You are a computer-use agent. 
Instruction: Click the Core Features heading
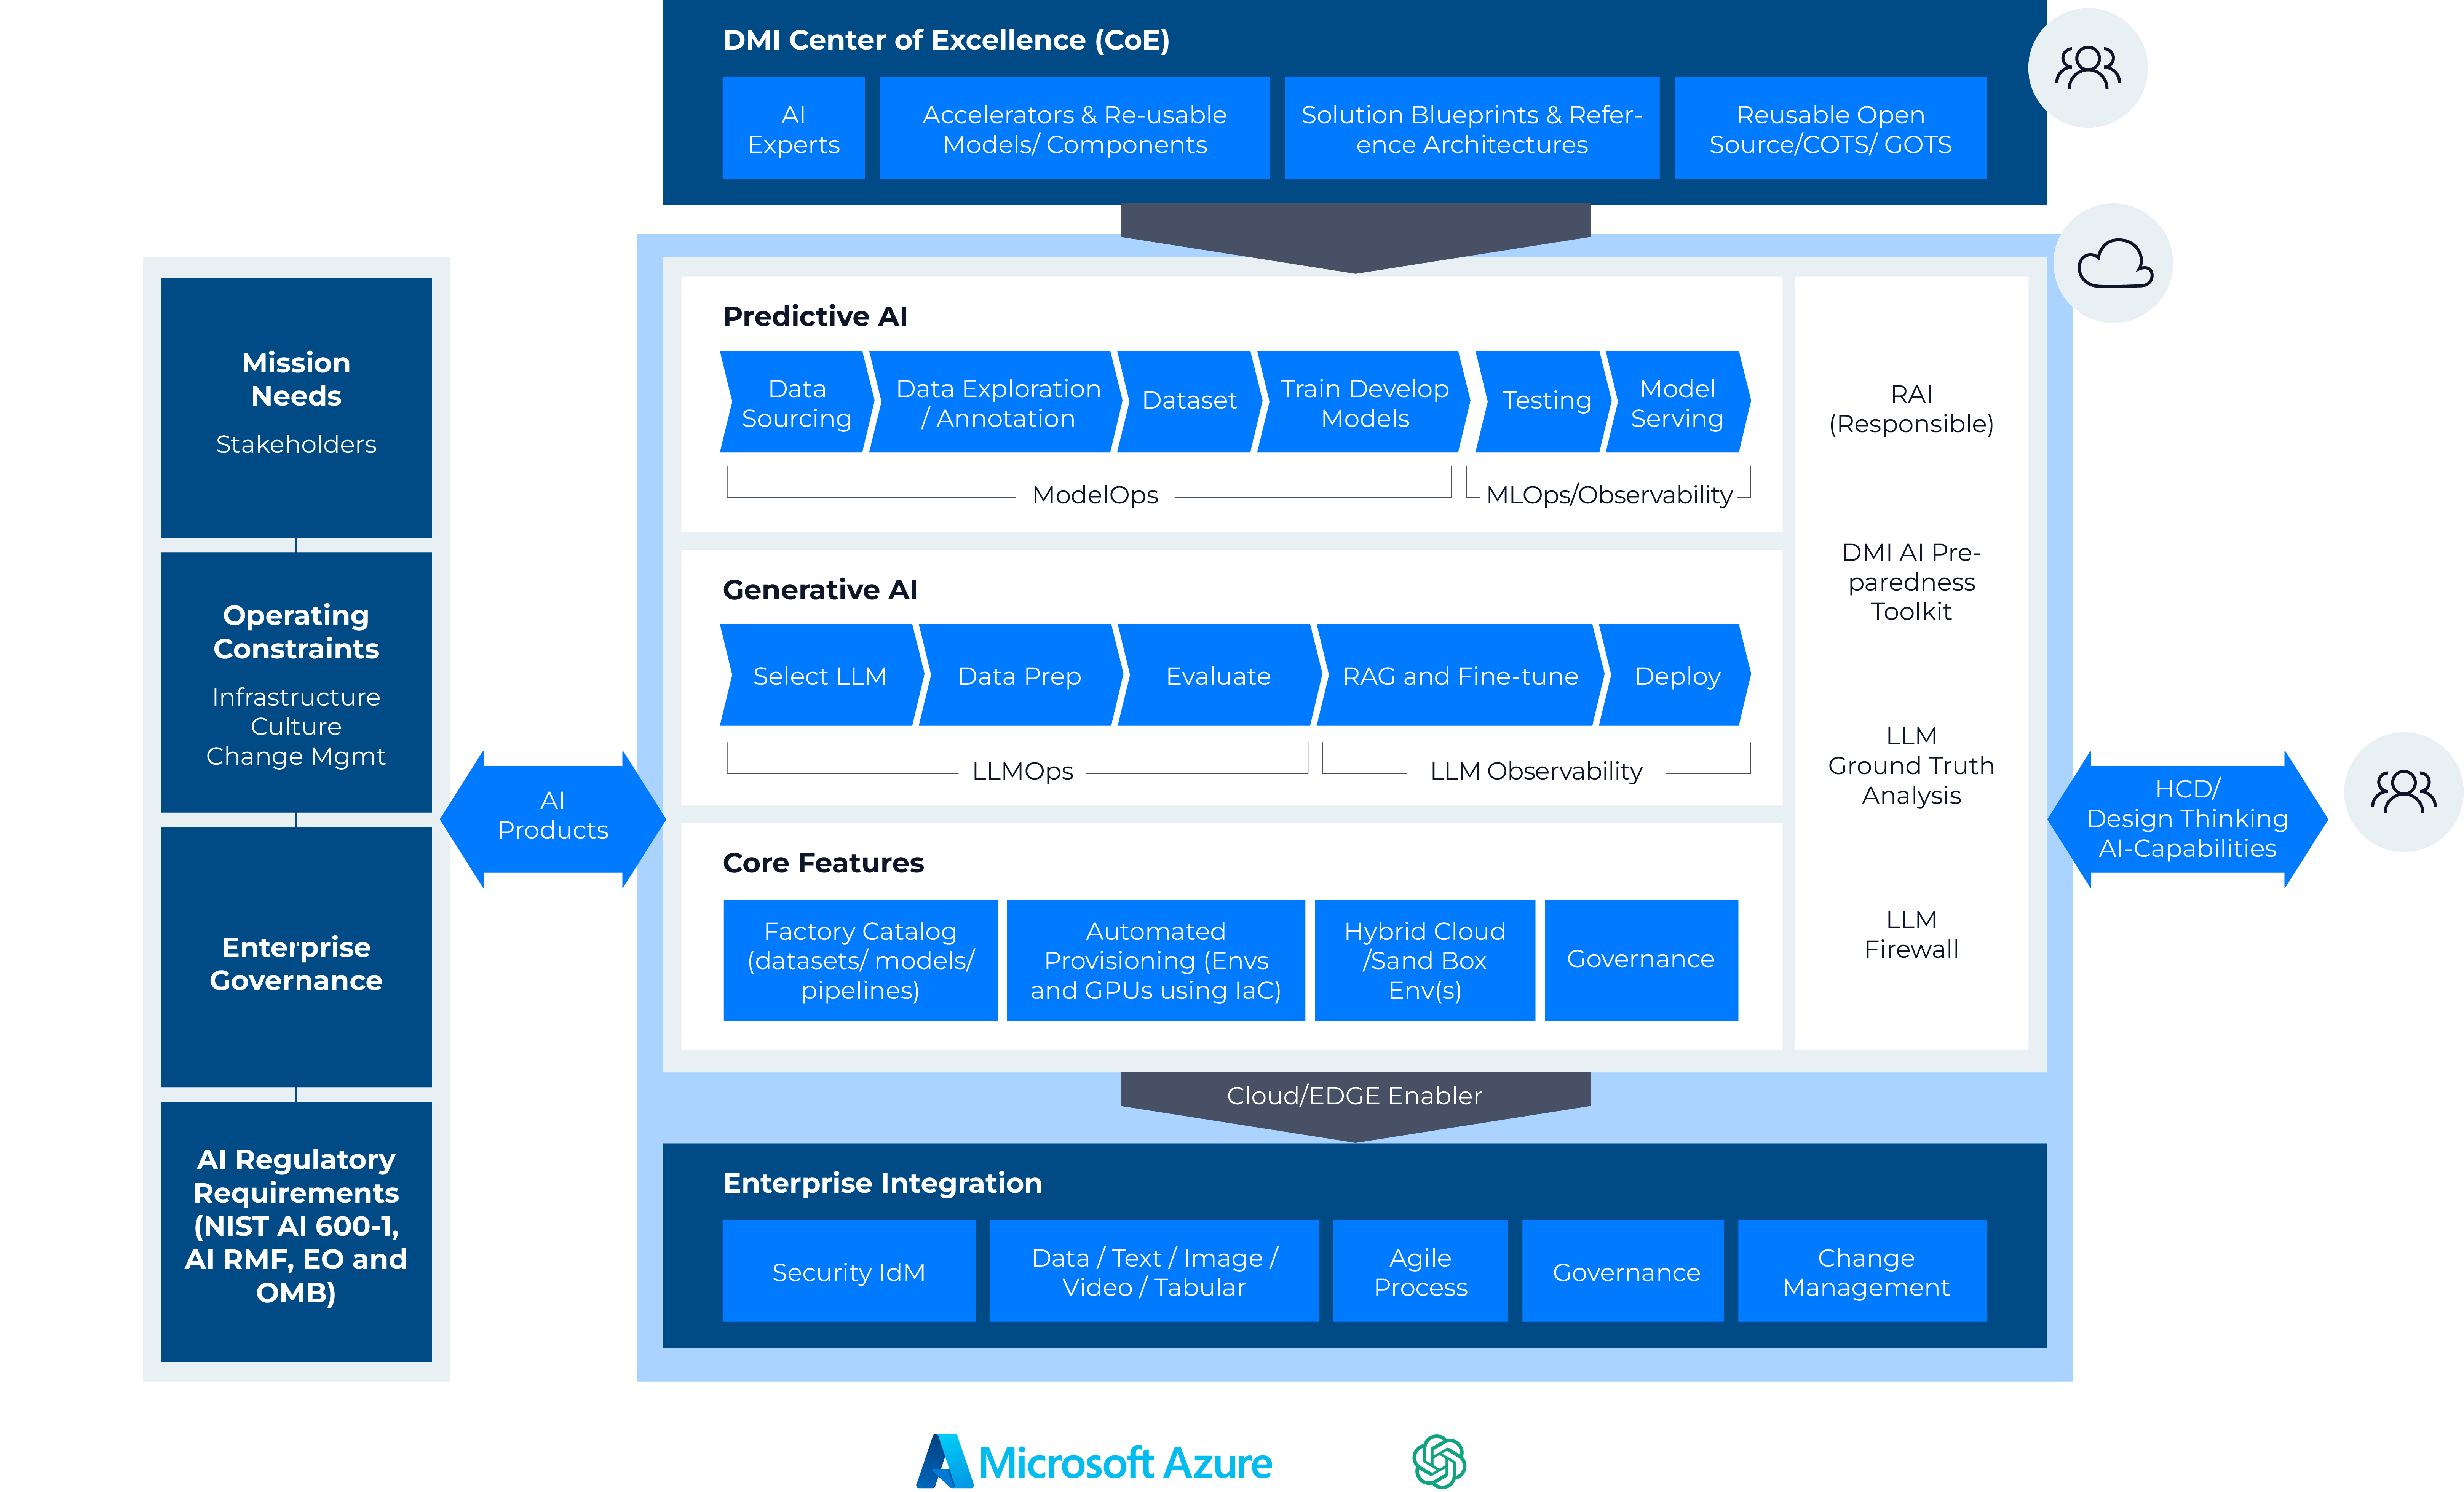coord(823,863)
